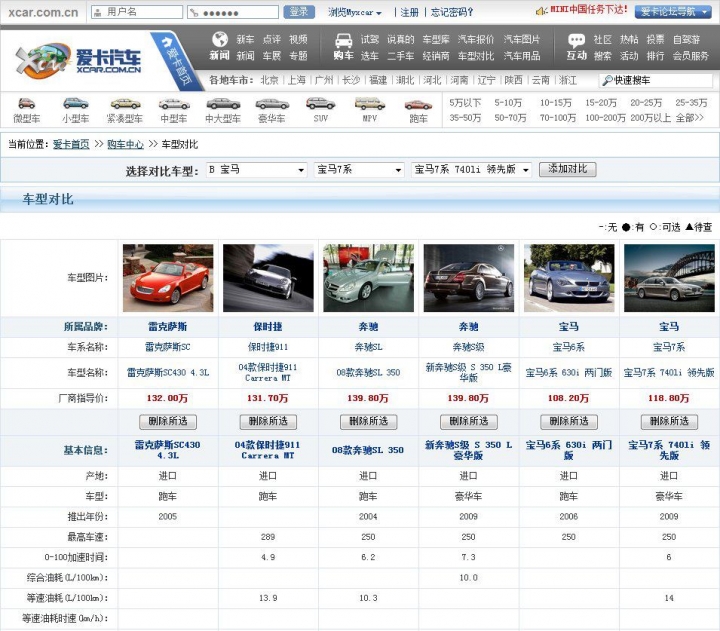Select the 上海 city link

pos(297,80)
